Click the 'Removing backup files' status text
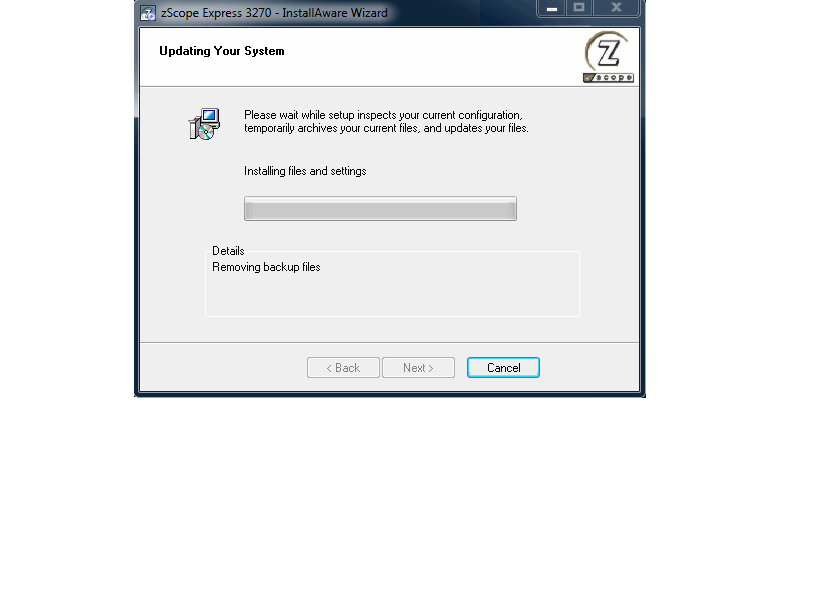Viewport: 835px width, 600px height. tap(266, 267)
